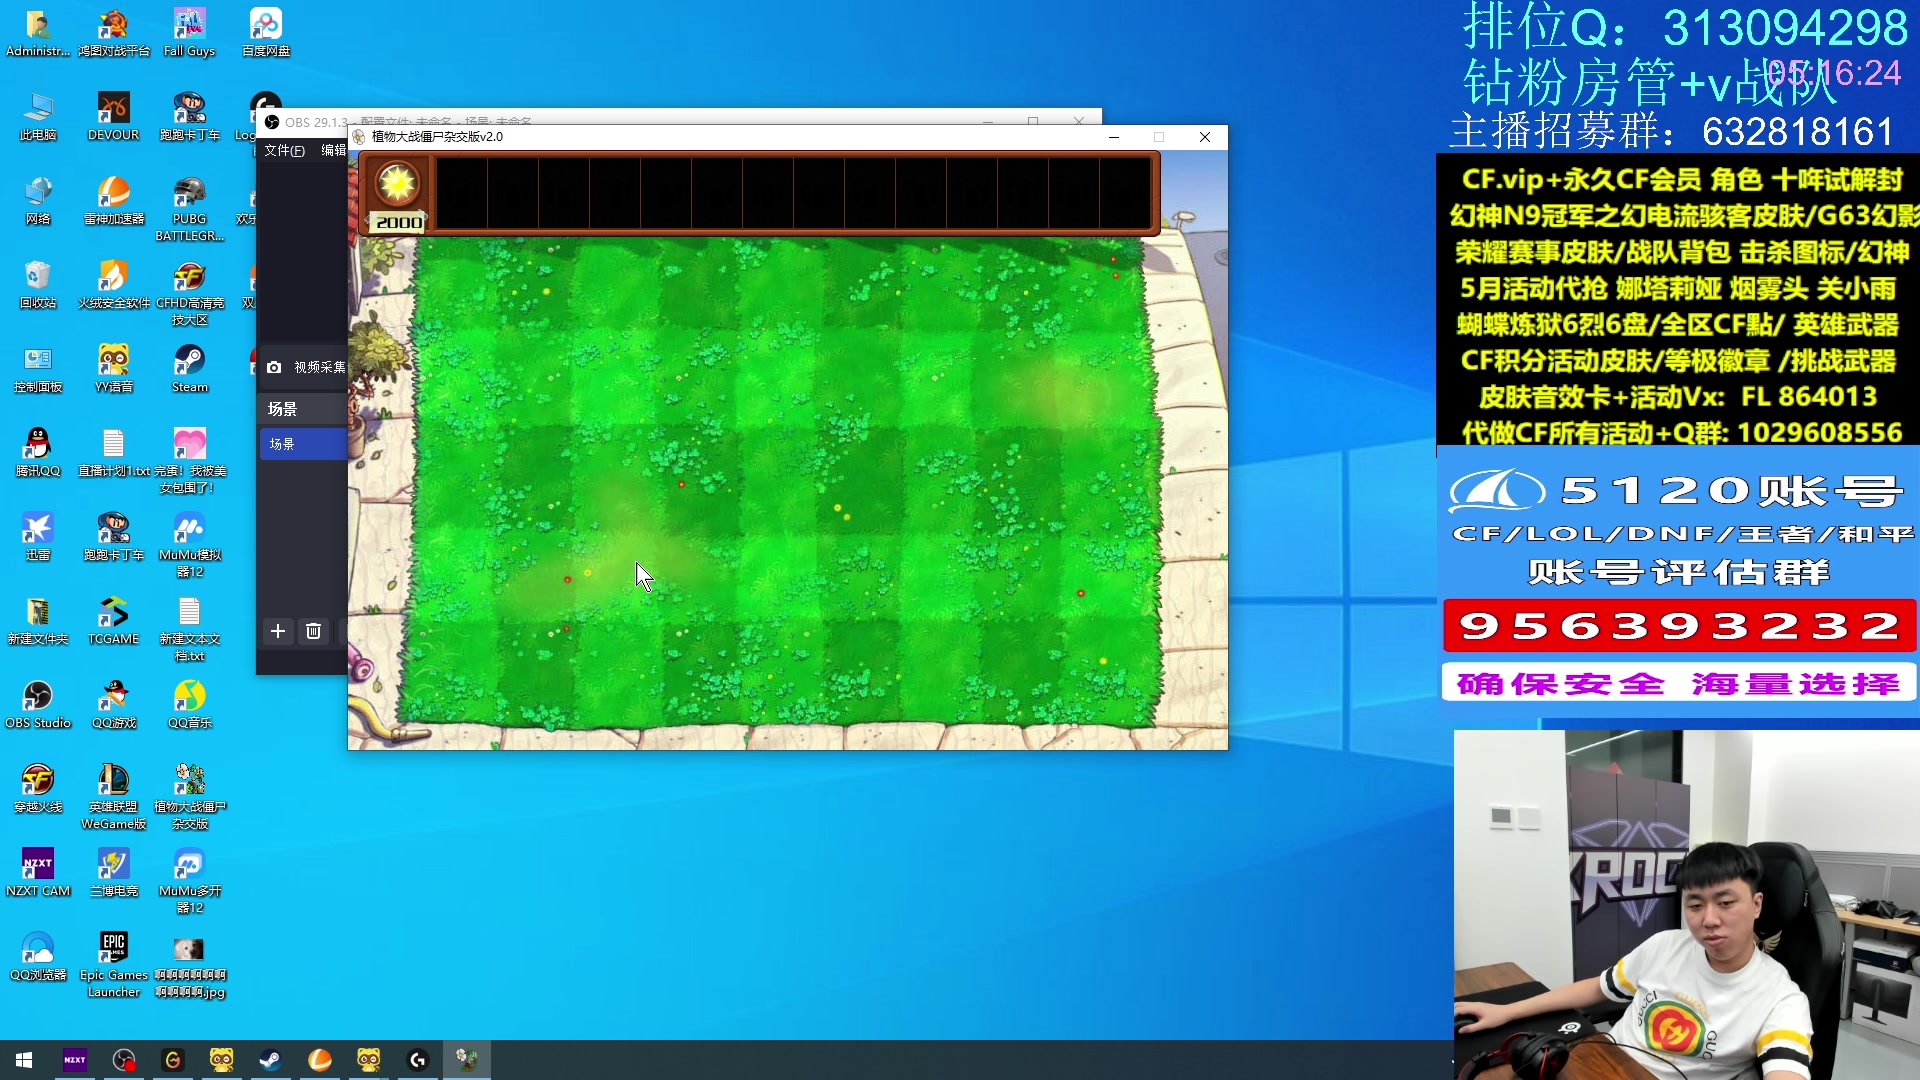Open 此电脑 on the desktop
Viewport: 1920px width, 1080px height.
coord(38,117)
